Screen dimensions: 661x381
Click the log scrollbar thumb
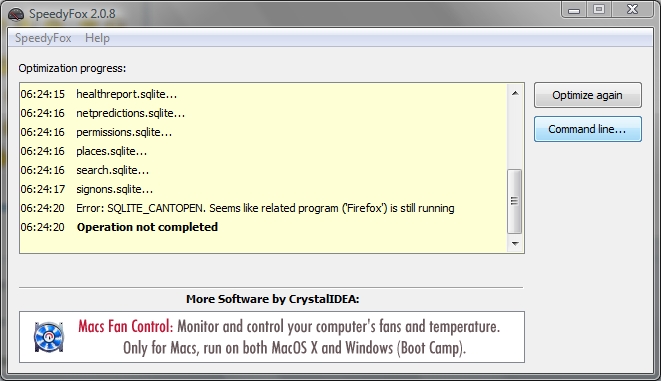click(x=514, y=201)
